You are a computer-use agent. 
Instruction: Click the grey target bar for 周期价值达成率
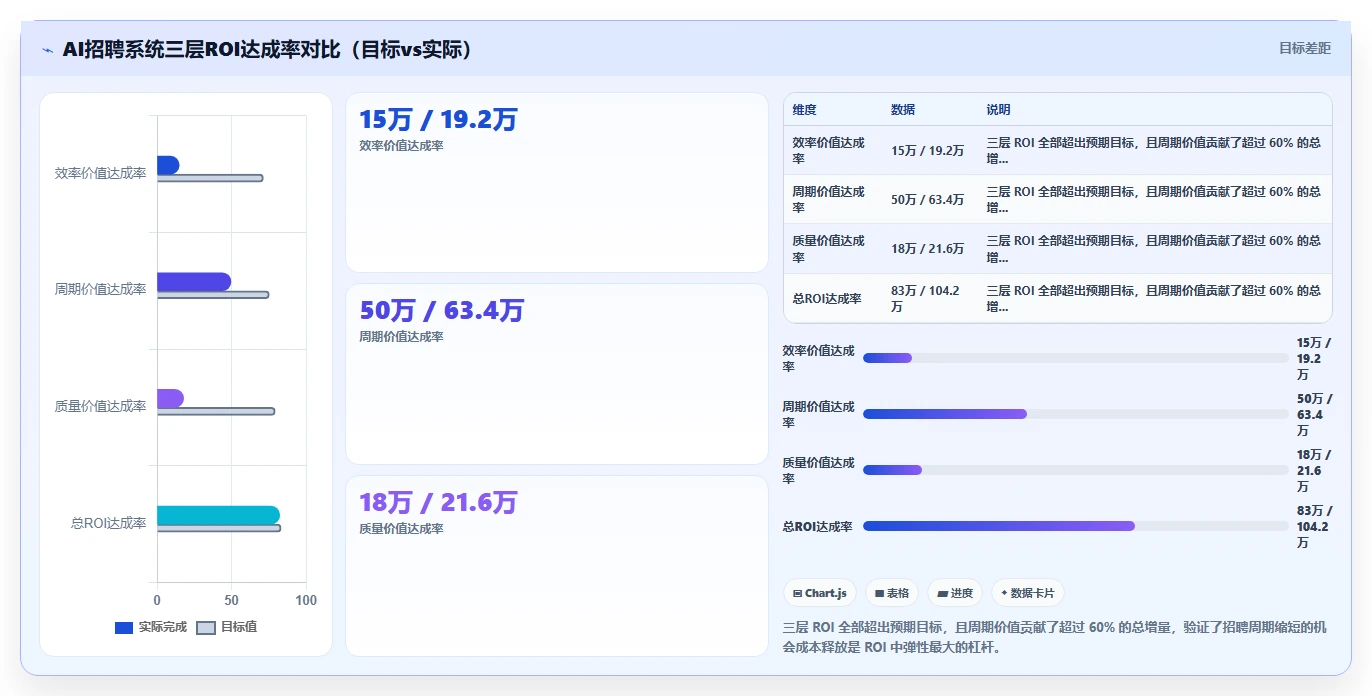[x=213, y=295]
